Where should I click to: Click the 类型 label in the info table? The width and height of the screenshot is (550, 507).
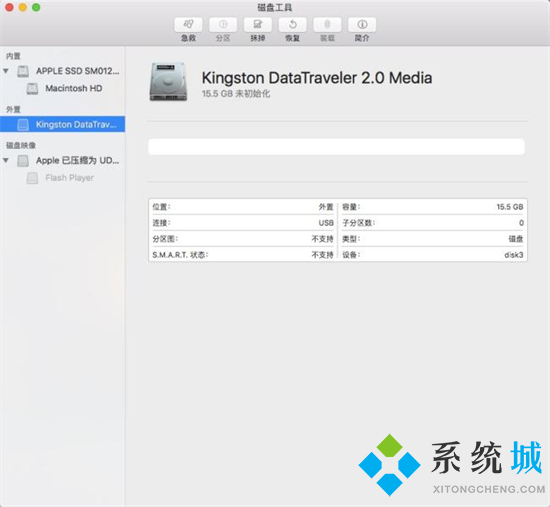coord(351,239)
